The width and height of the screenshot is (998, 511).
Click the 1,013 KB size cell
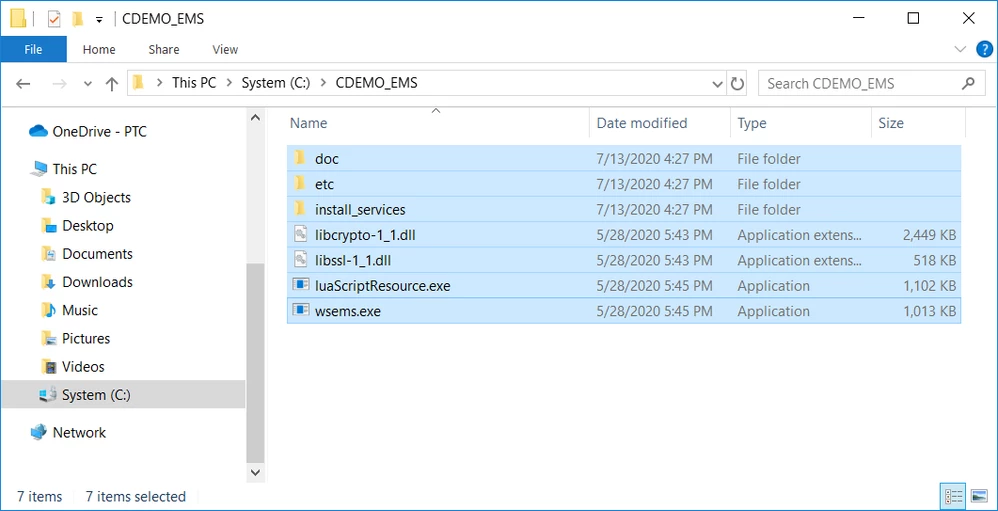coord(929,311)
